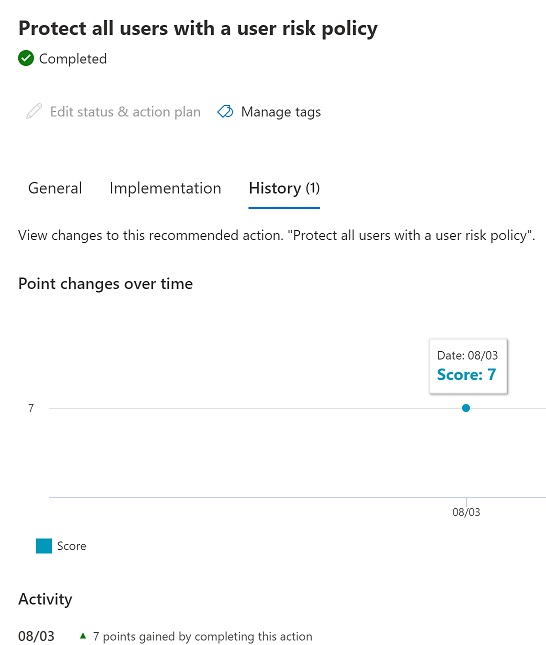Switch to the Implementation tab
The image size is (546, 645).
pos(165,188)
